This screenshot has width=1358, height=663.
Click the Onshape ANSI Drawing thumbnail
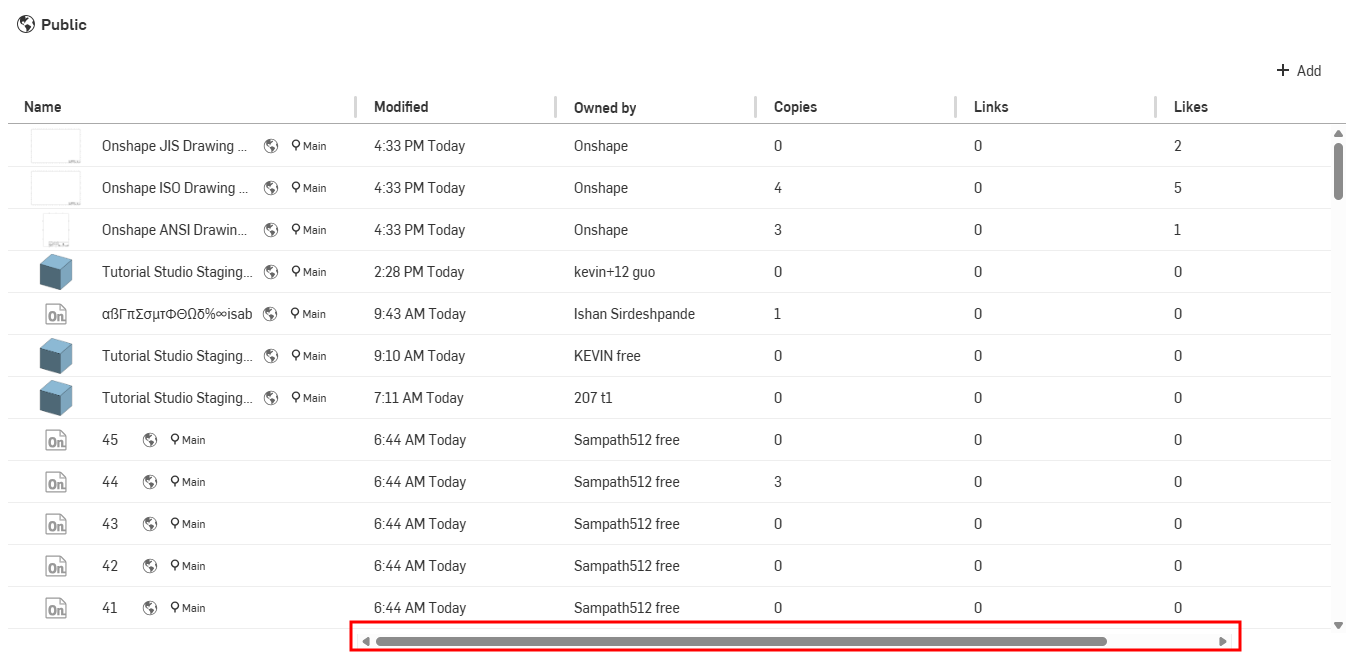(x=56, y=229)
